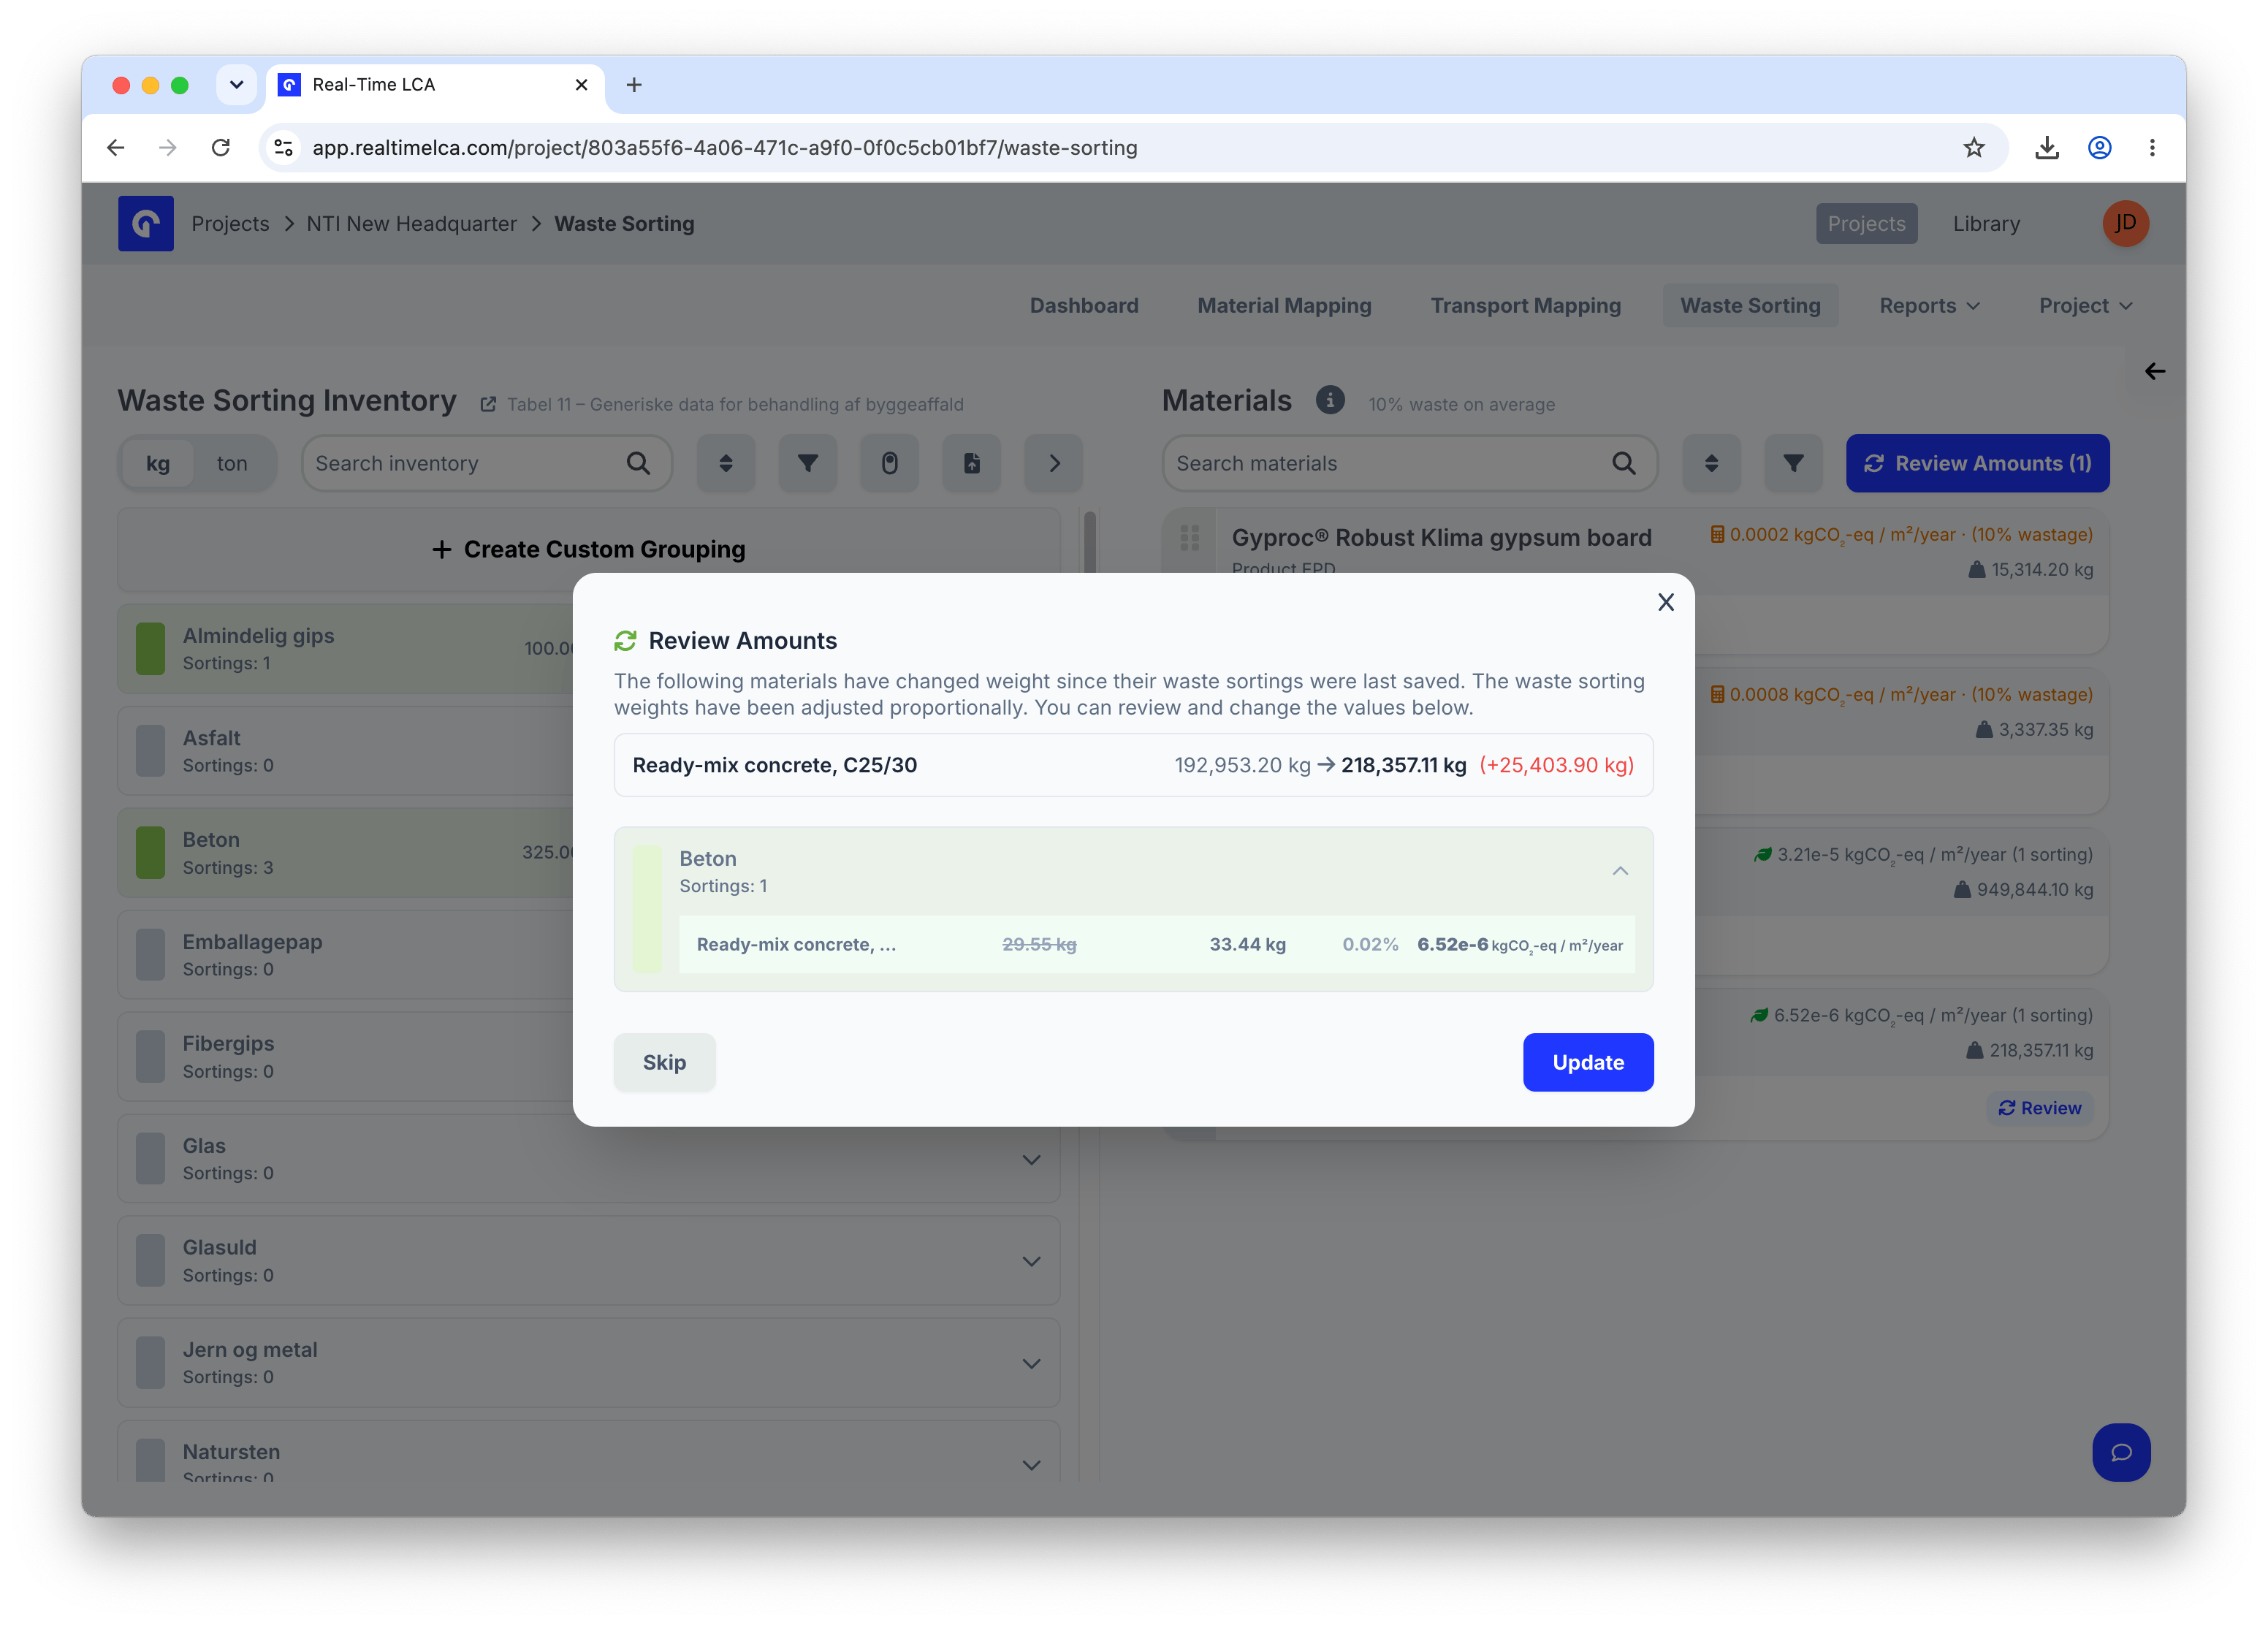Click the search inventory magnifier icon

coord(638,463)
